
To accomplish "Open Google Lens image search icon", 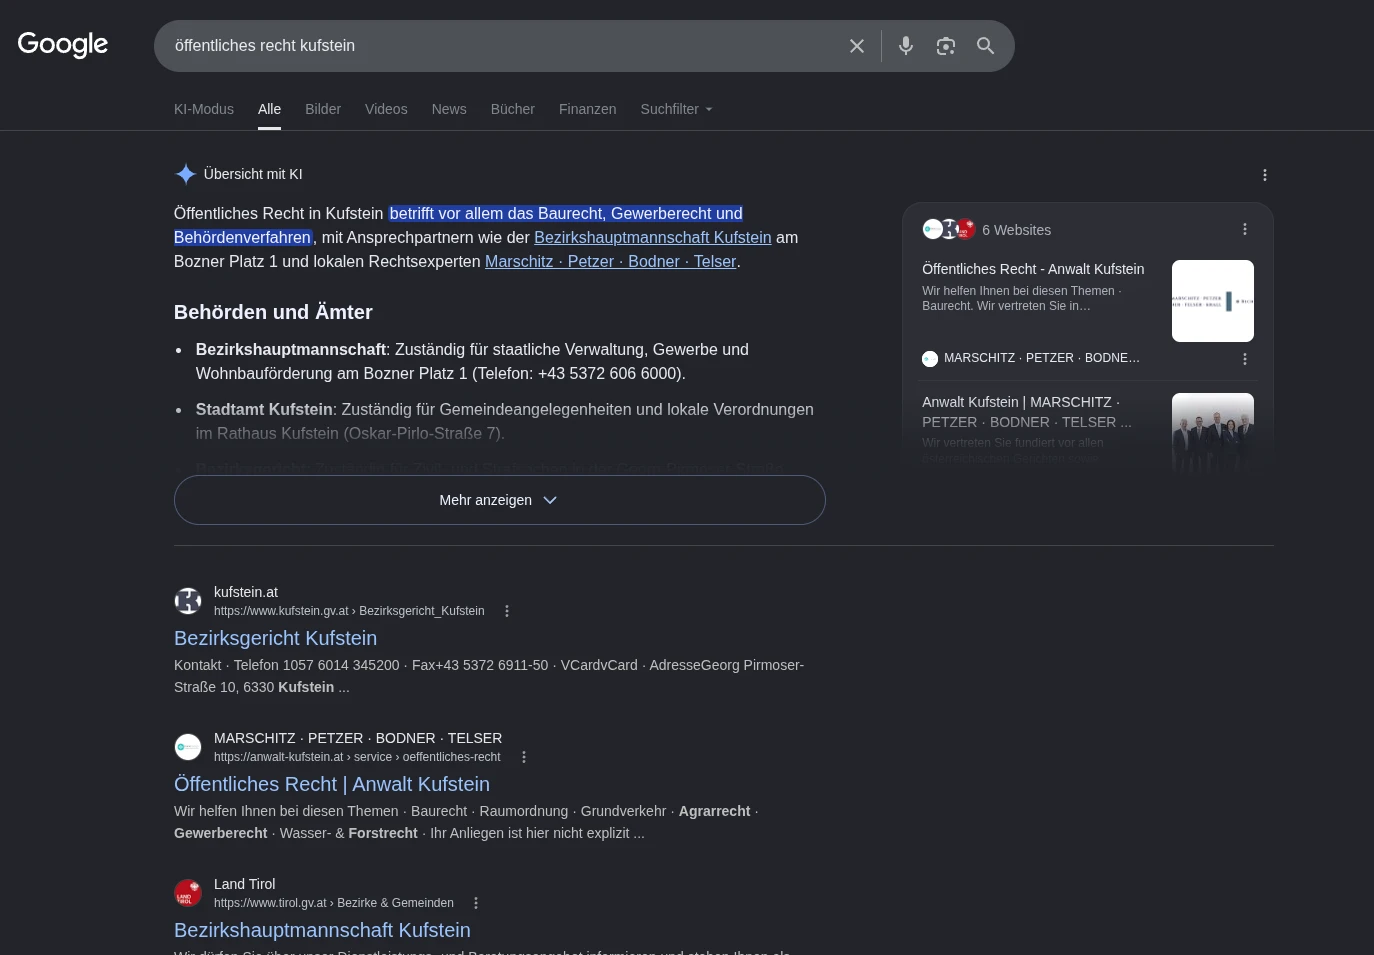I will (946, 46).
